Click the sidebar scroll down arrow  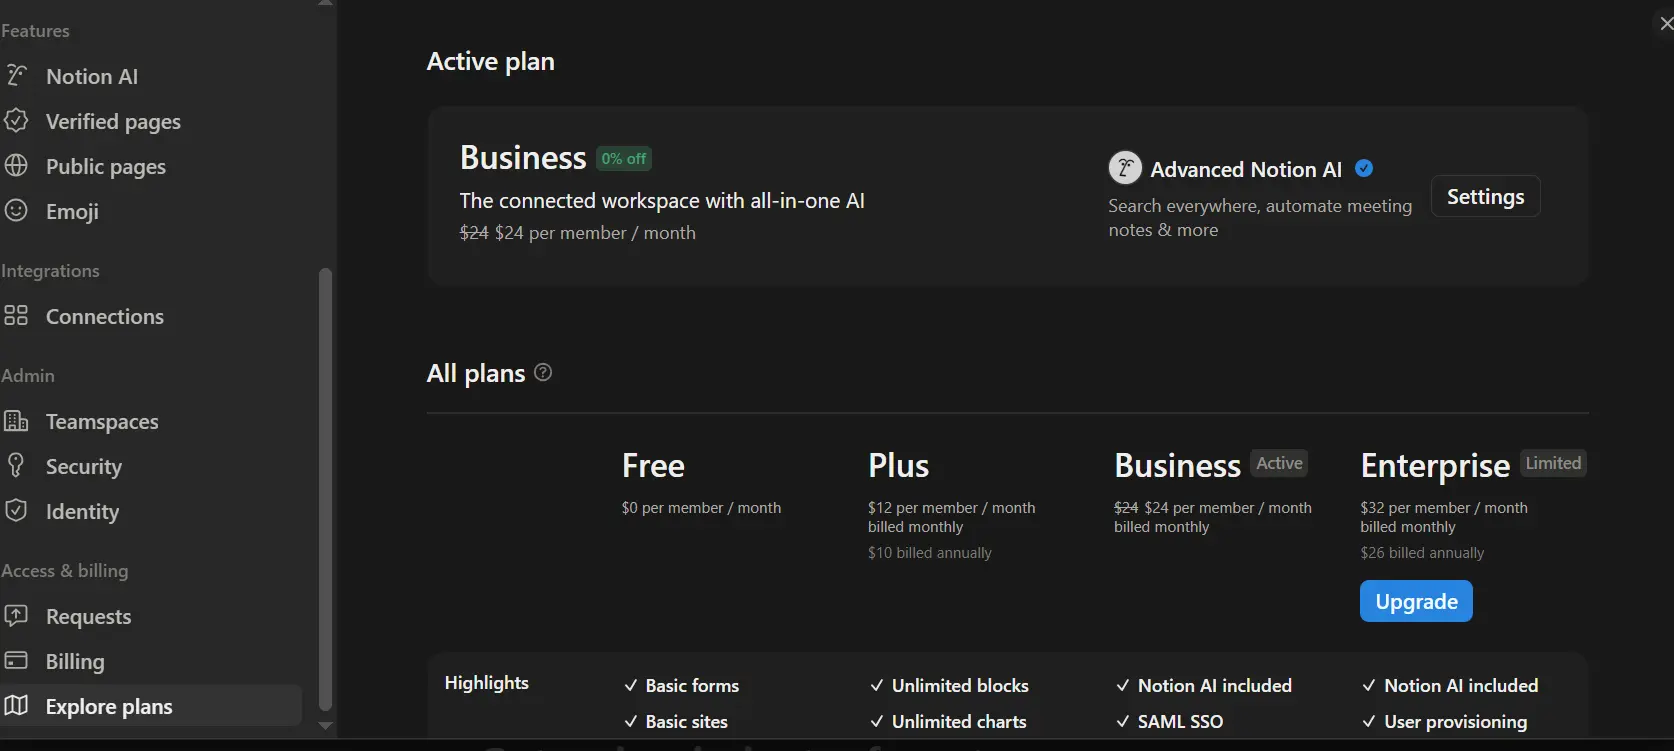point(325,726)
